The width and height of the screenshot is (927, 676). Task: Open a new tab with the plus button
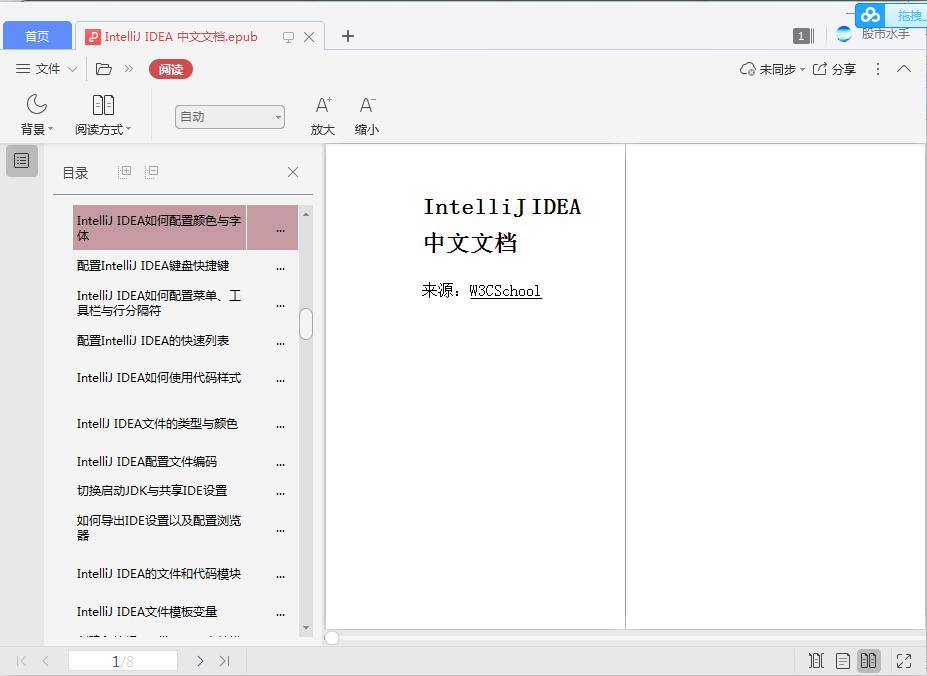[348, 36]
